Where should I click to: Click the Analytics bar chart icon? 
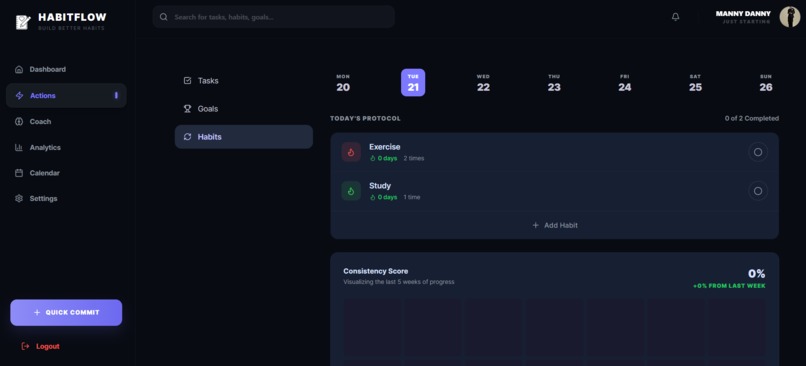tap(19, 148)
